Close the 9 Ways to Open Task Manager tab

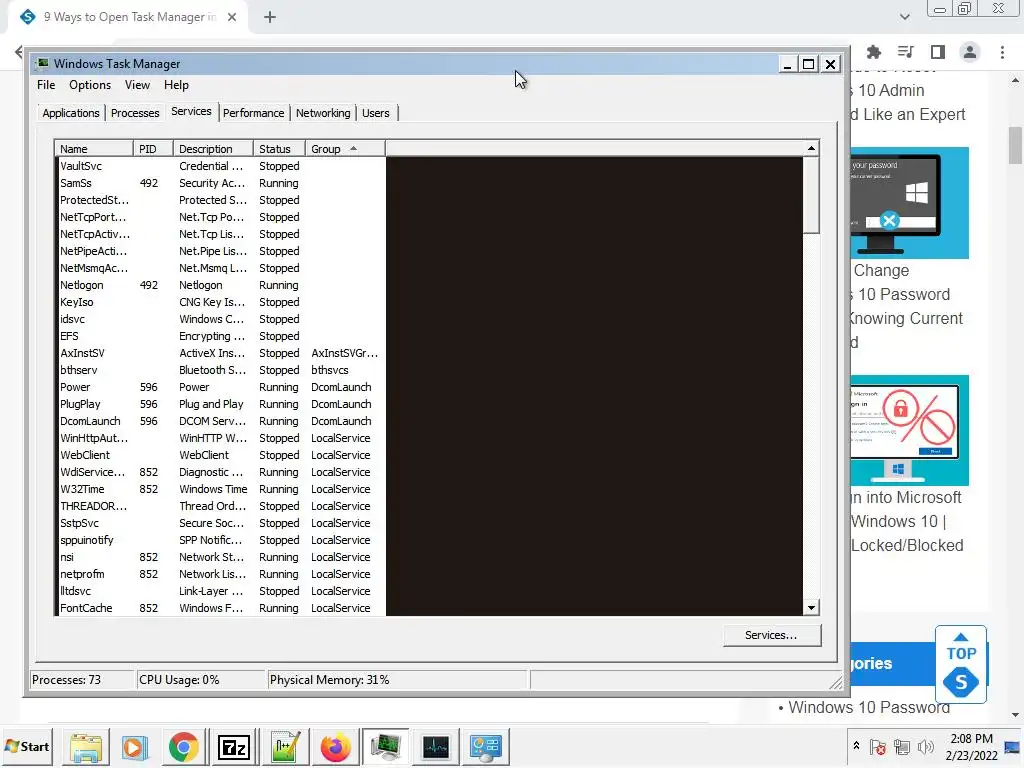click(x=232, y=18)
